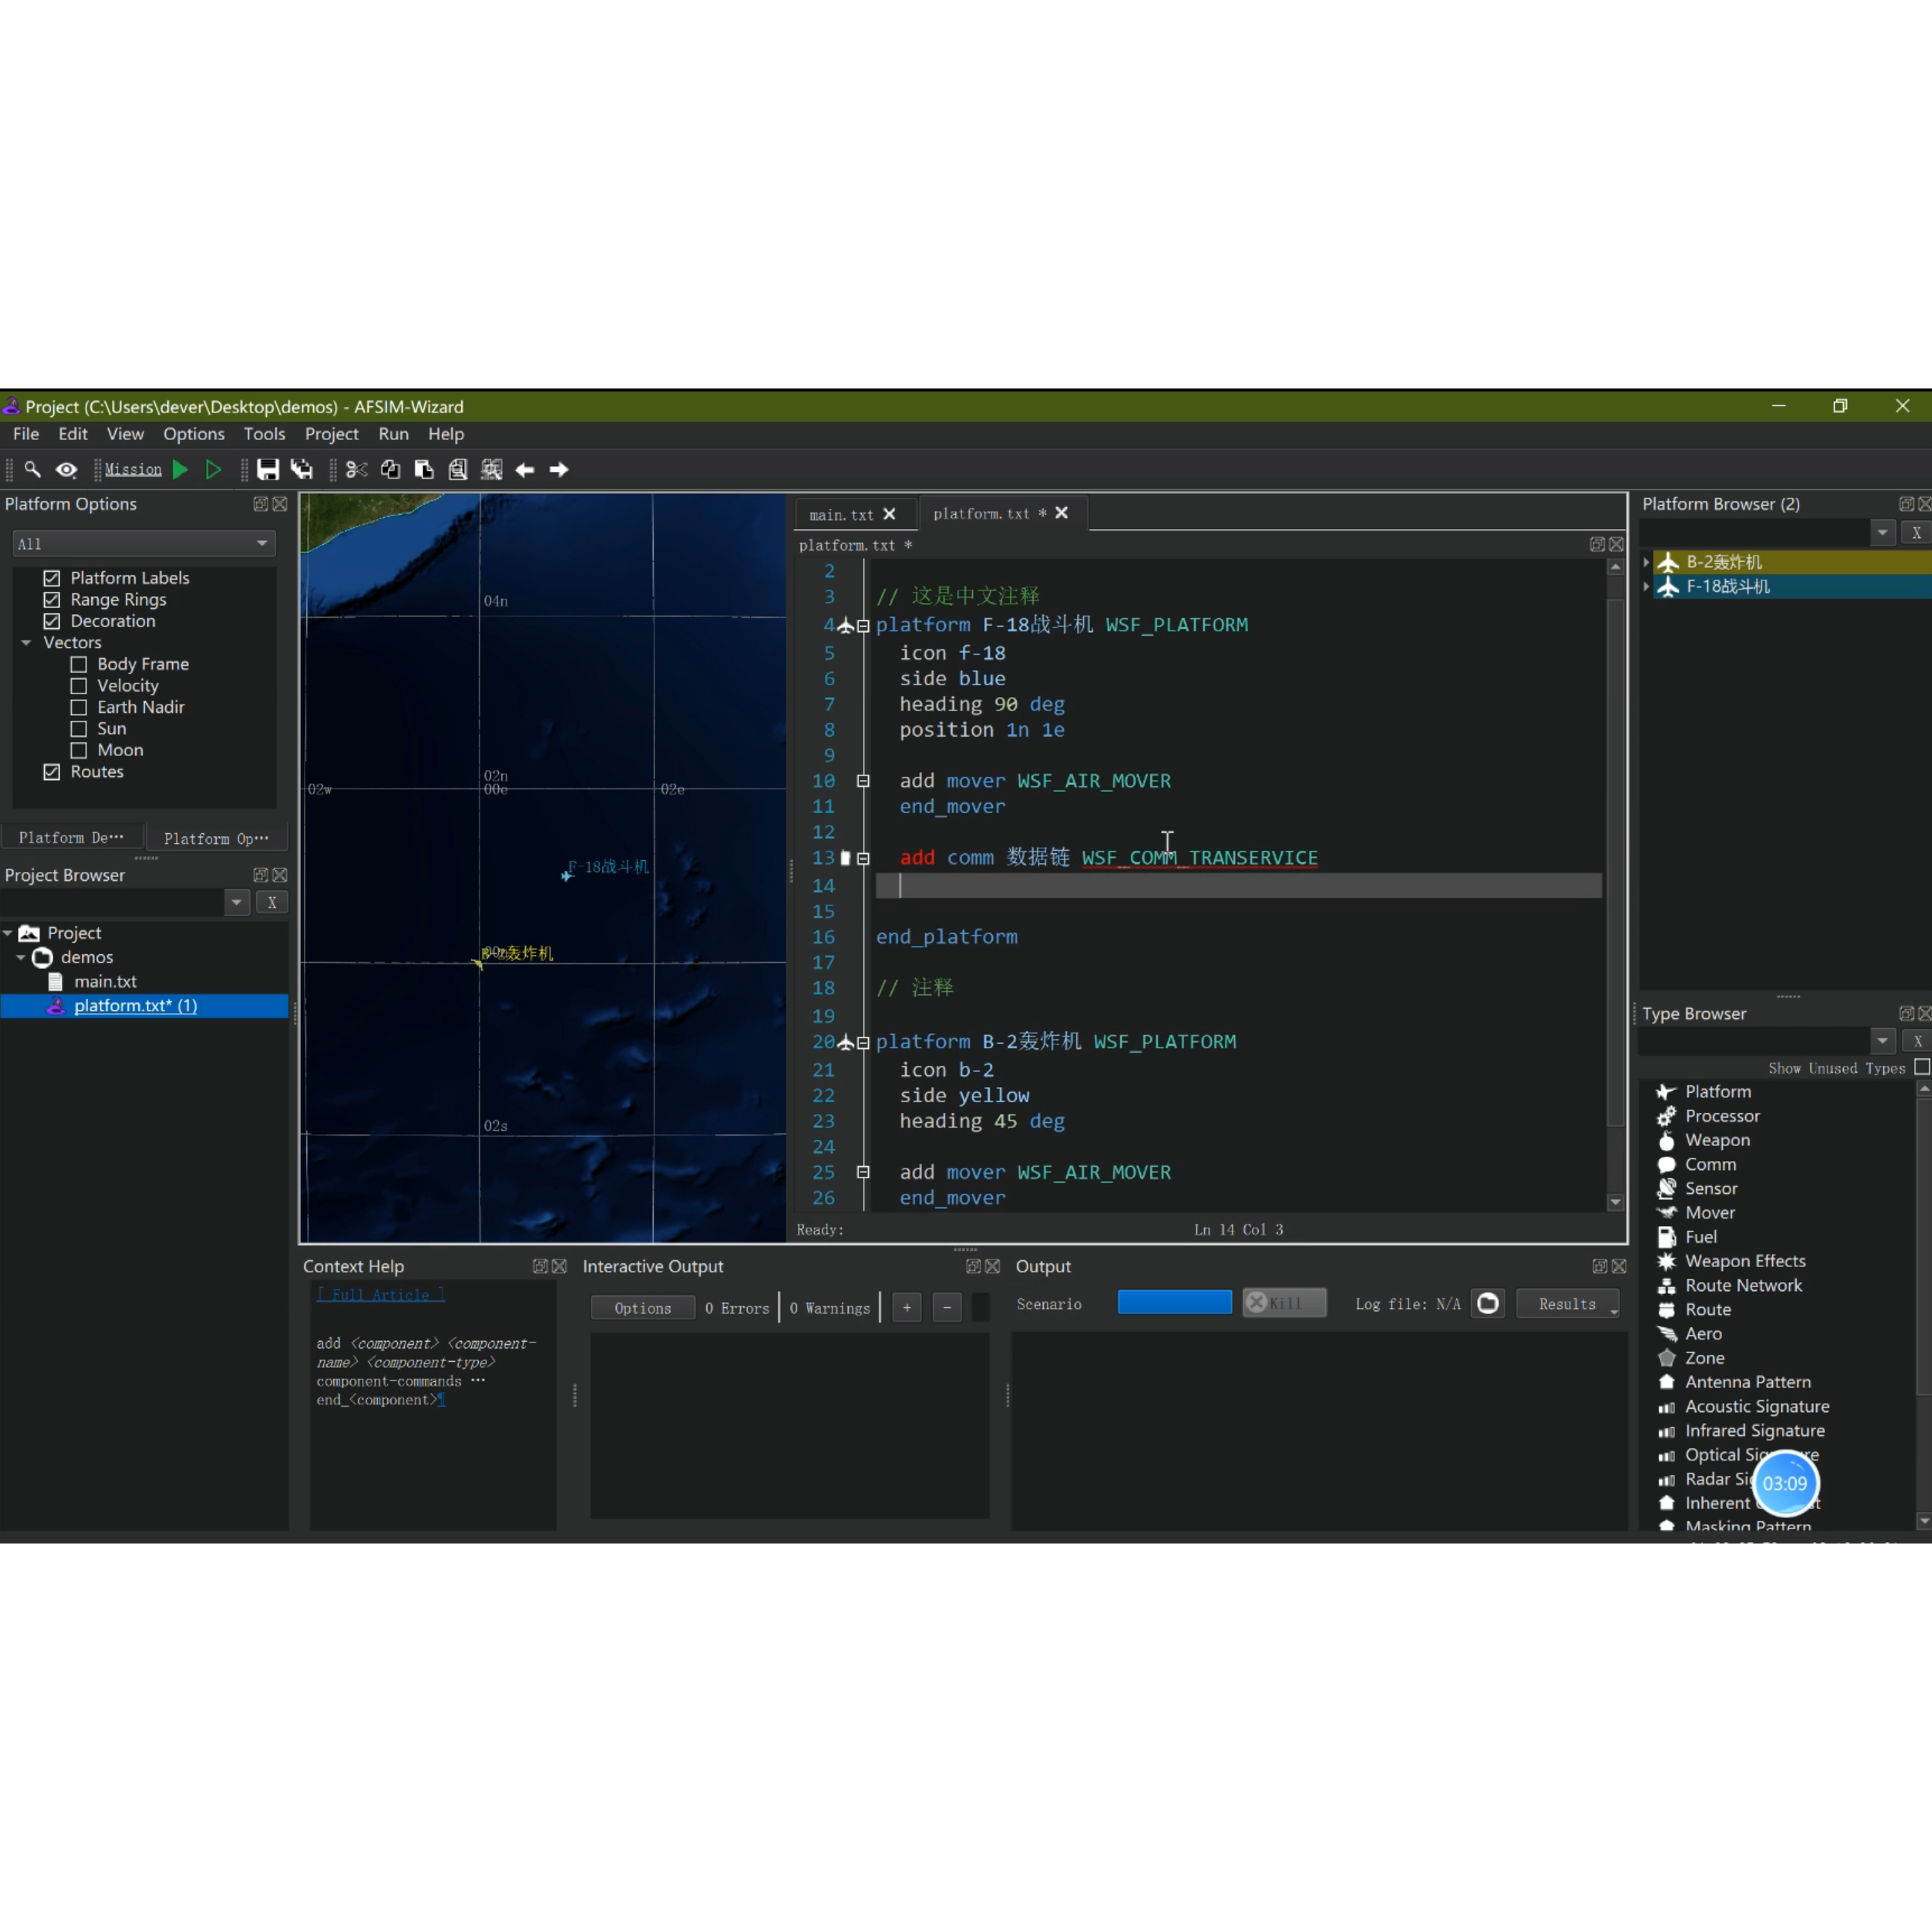Click the Save All toolbar icon

pos(301,470)
